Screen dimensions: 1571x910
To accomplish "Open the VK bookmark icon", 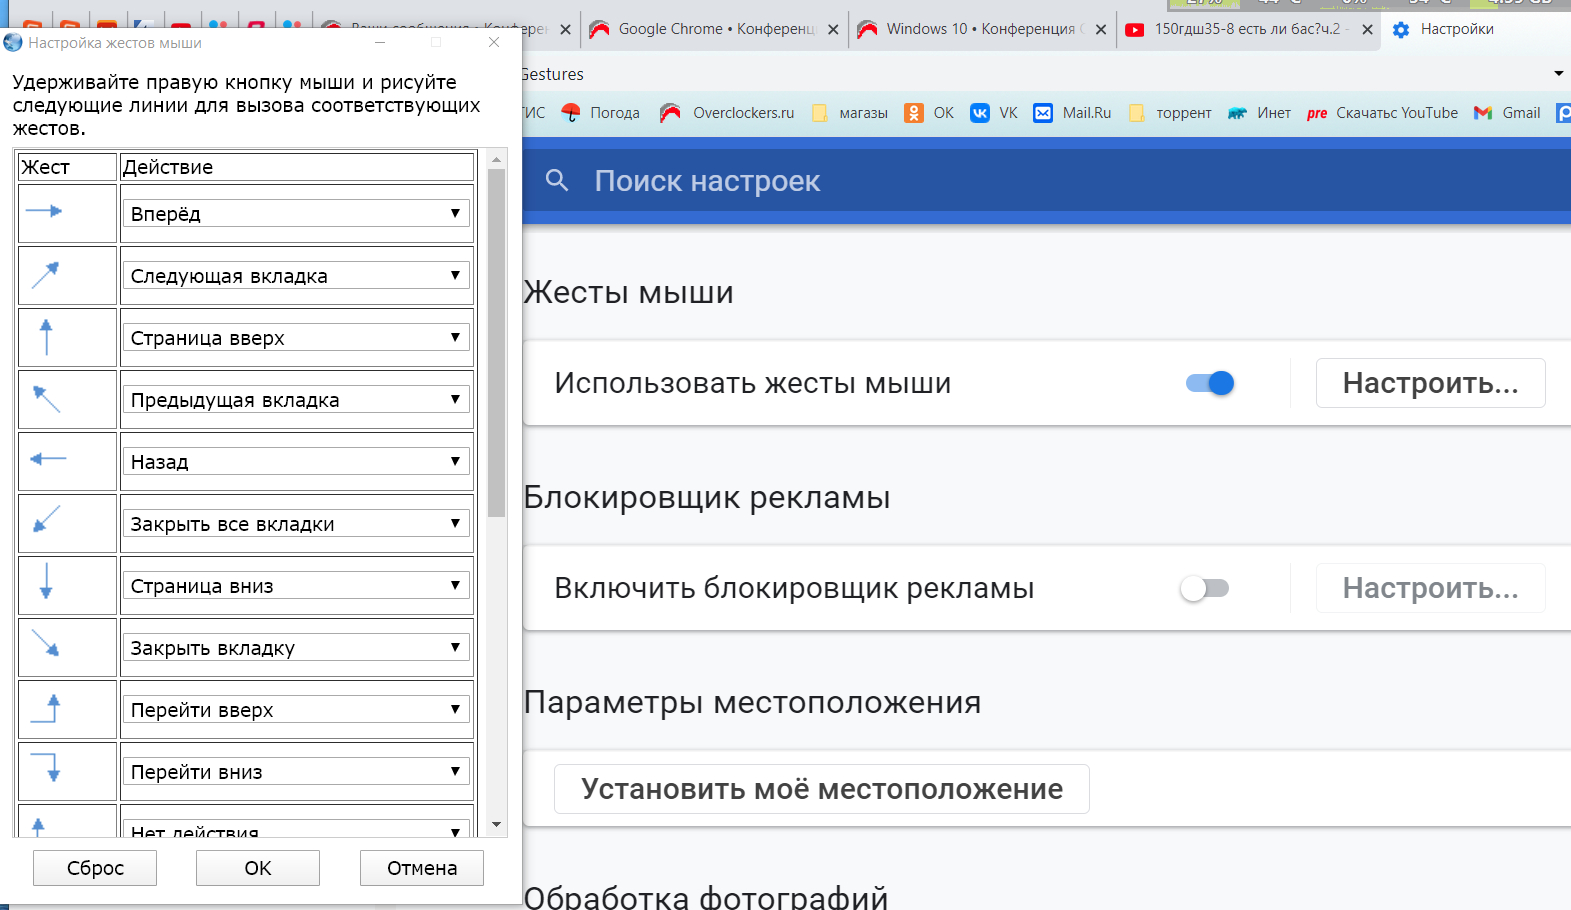I will click(x=980, y=113).
